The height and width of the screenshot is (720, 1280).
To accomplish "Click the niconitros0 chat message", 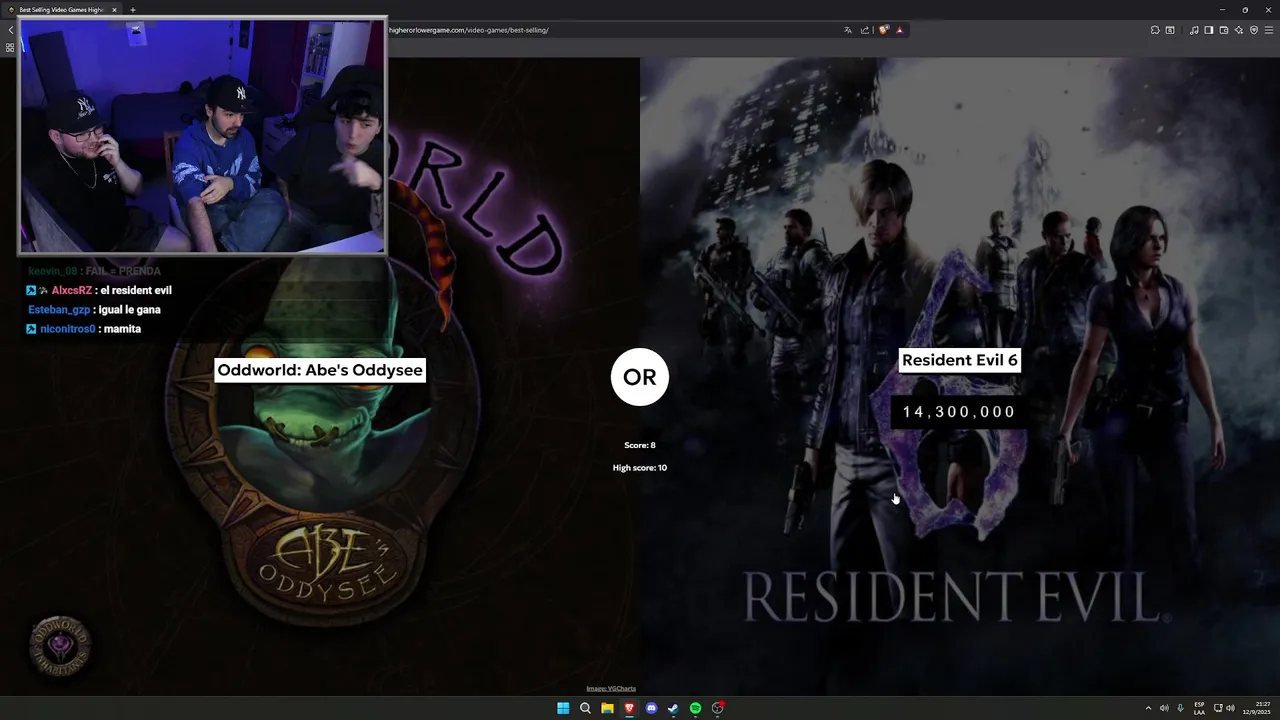I will pyautogui.click(x=84, y=329).
